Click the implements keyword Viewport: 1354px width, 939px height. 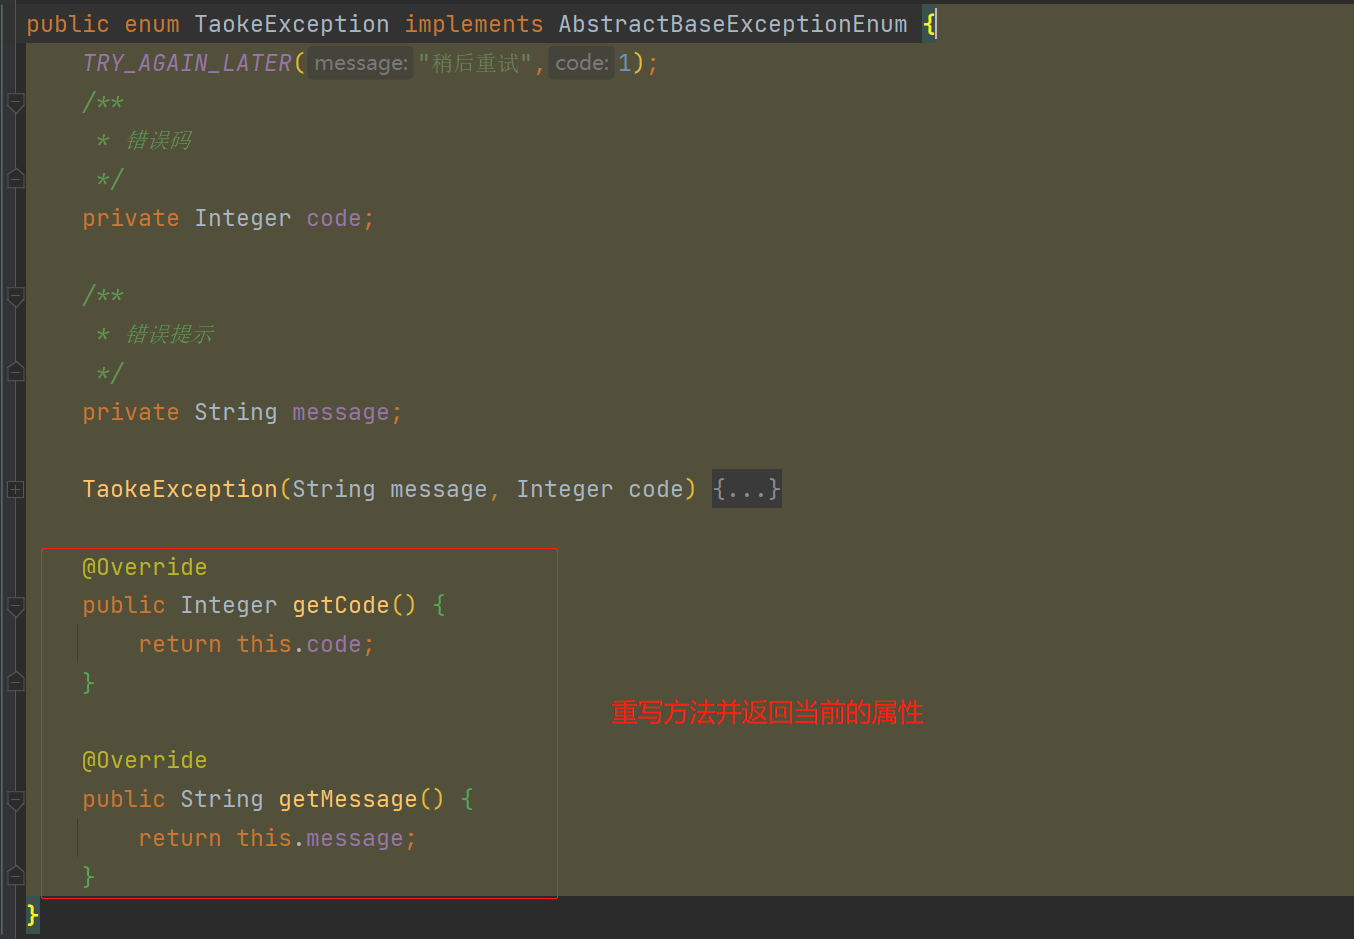474,24
